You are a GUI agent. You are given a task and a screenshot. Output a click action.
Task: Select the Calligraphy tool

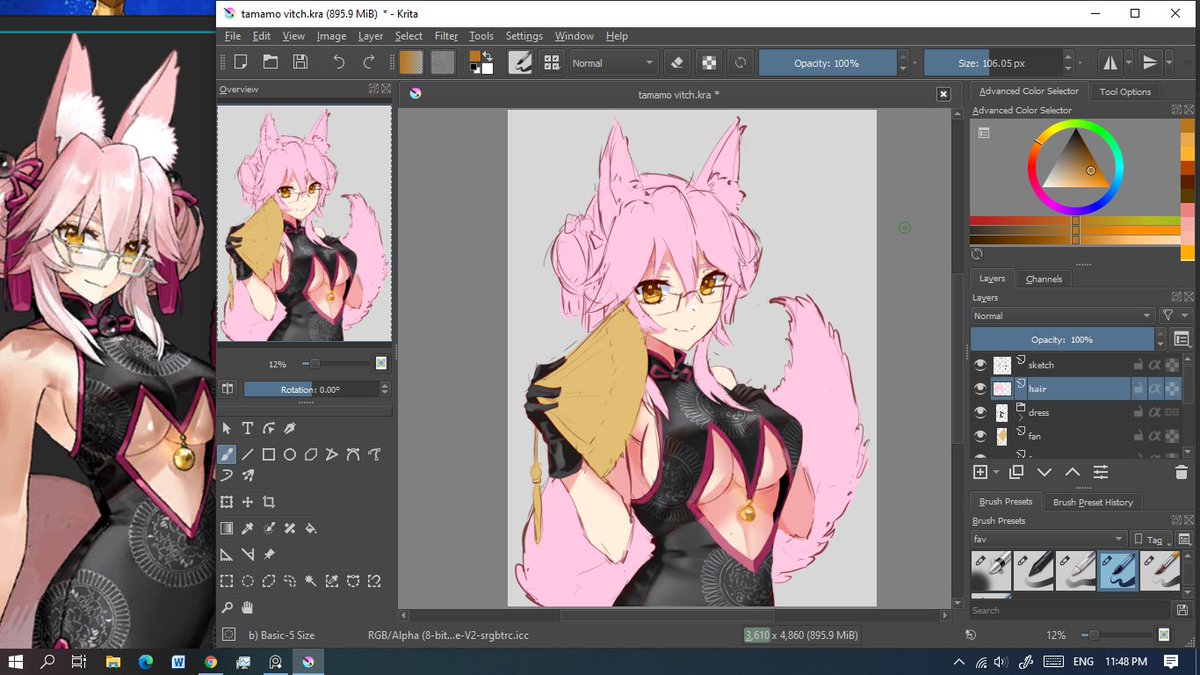coord(290,428)
